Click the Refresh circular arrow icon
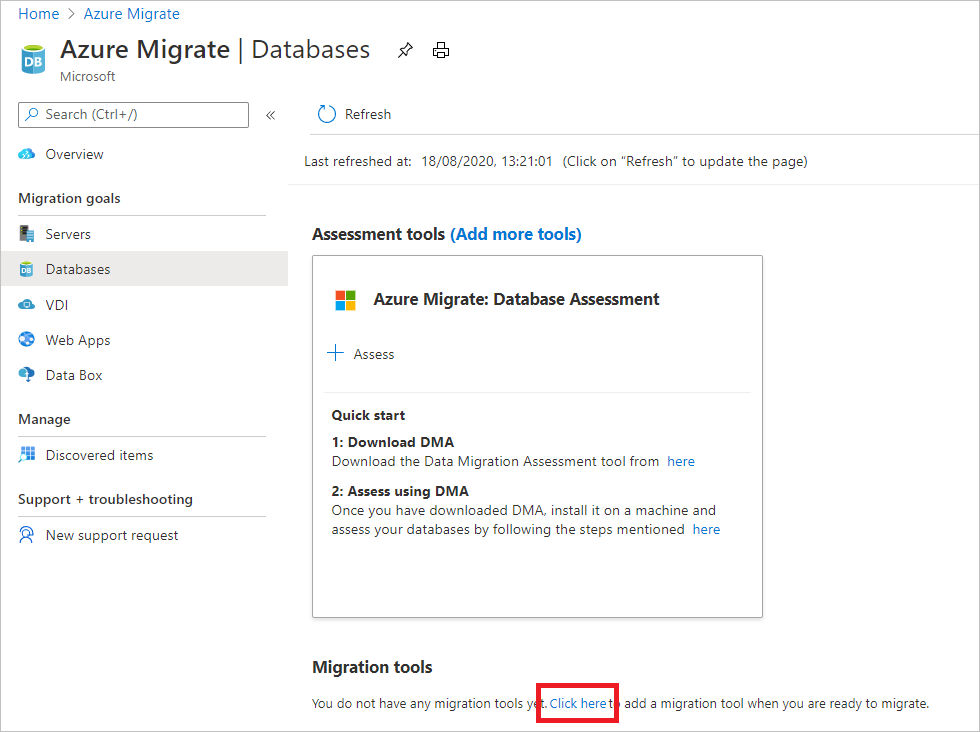This screenshot has height=732, width=980. pos(326,114)
